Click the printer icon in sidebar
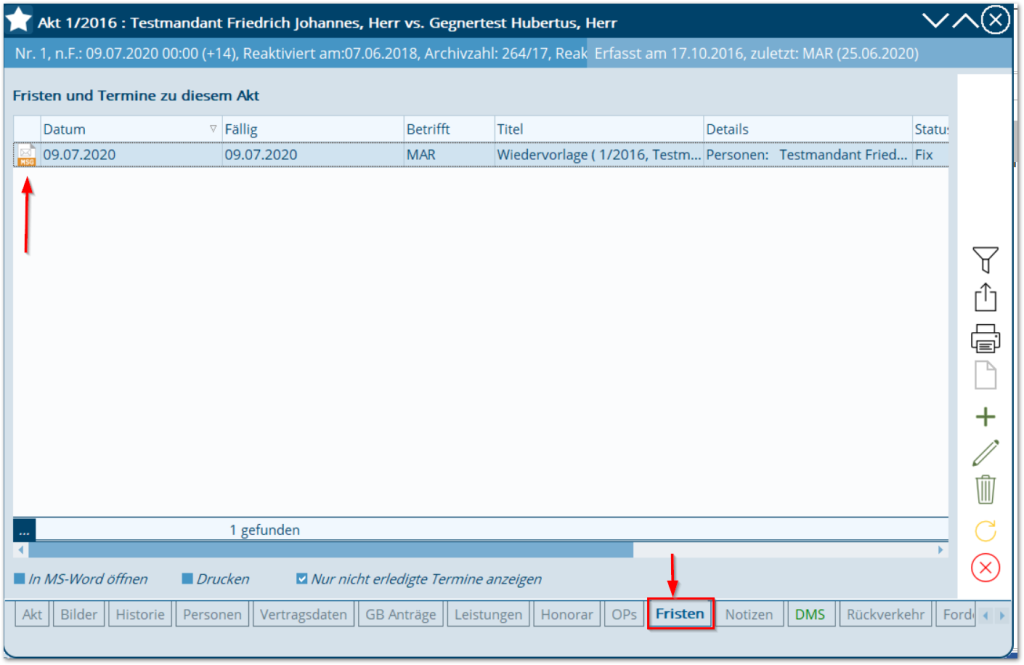Viewport: 1024px width, 665px height. (x=985, y=338)
